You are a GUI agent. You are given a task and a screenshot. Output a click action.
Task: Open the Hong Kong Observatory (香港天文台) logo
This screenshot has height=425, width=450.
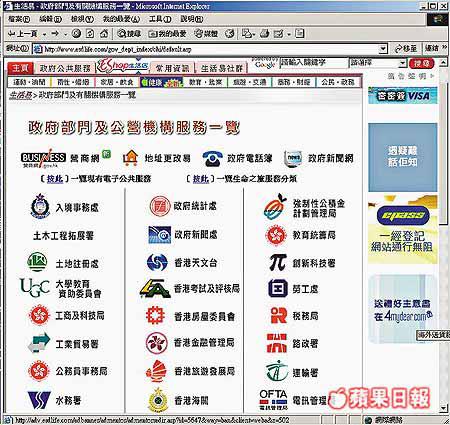[x=157, y=262]
